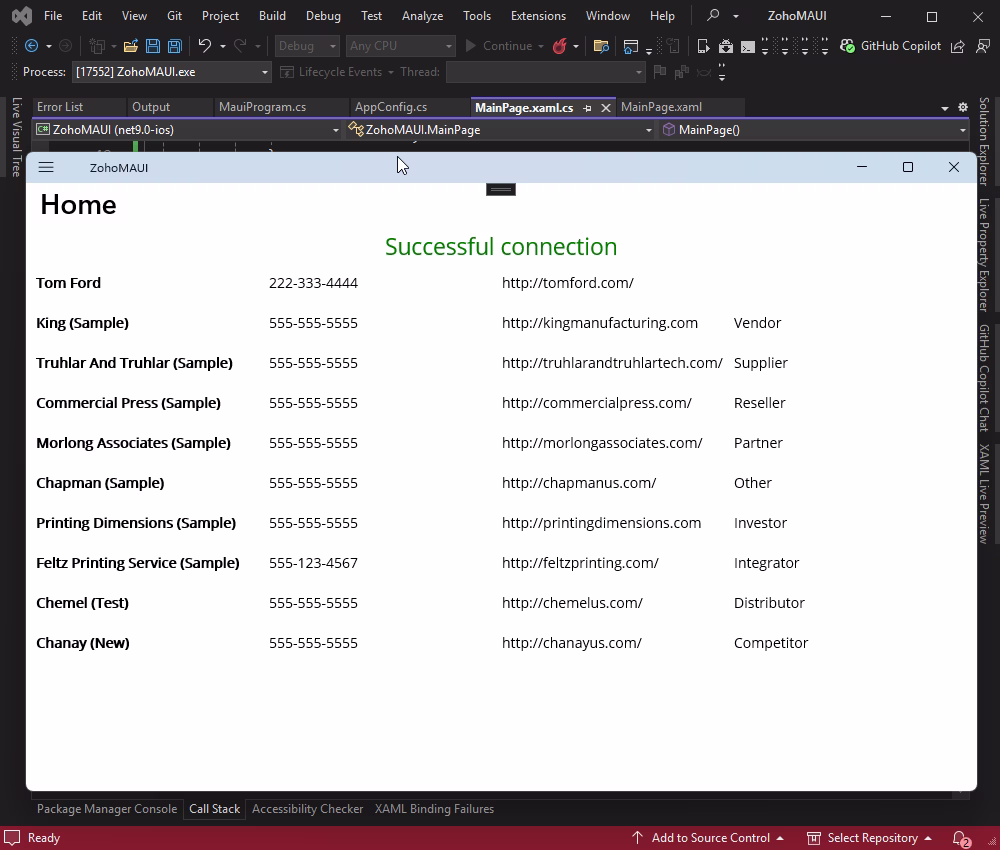
Task: Open the XAML Binding Failures tab
Action: (434, 809)
